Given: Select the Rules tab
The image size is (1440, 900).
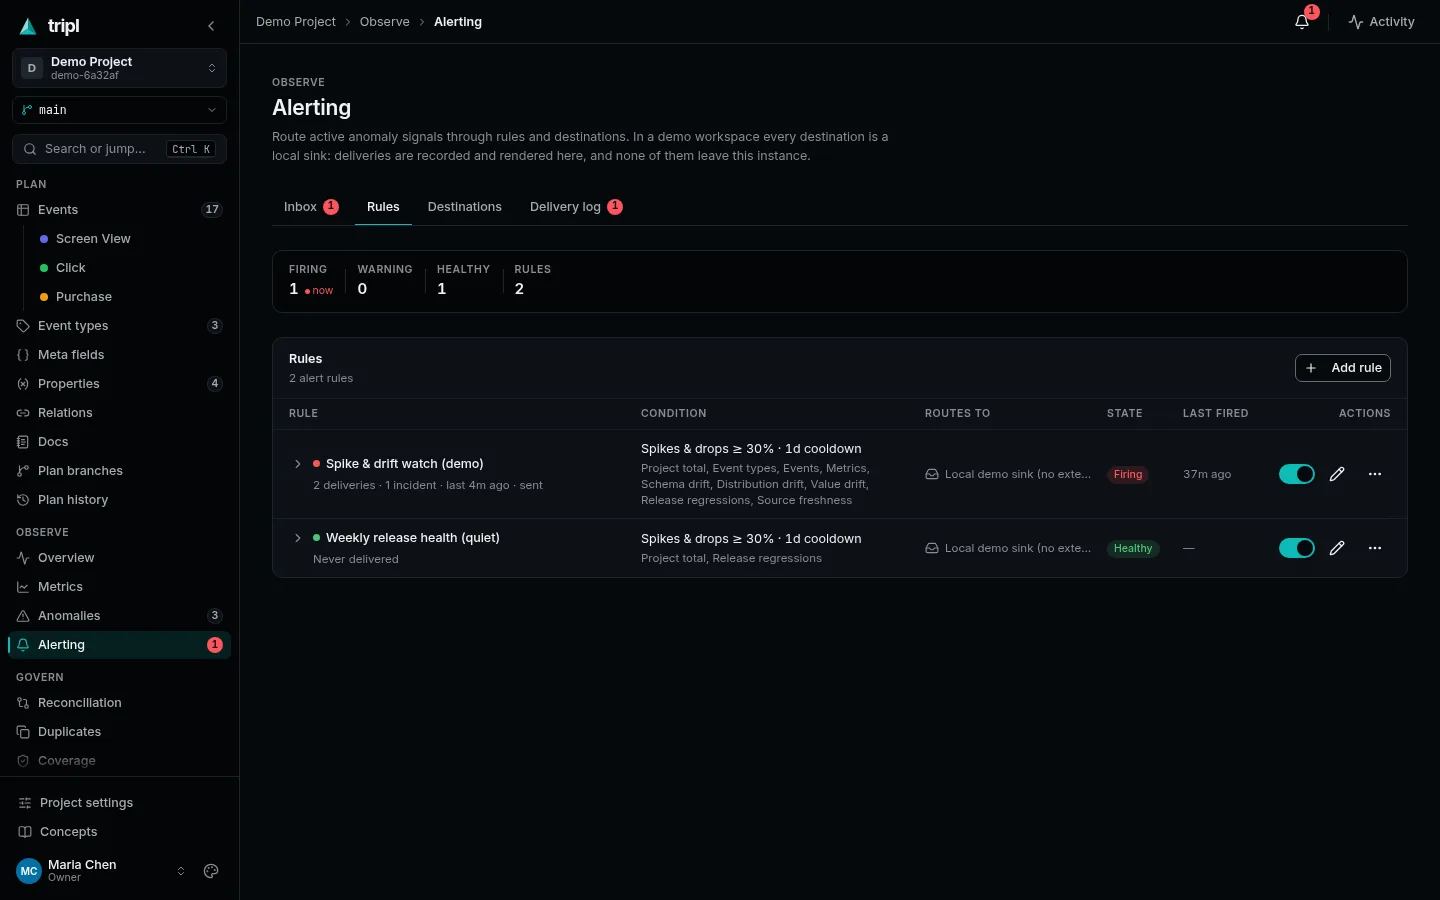Looking at the screenshot, I should point(383,207).
